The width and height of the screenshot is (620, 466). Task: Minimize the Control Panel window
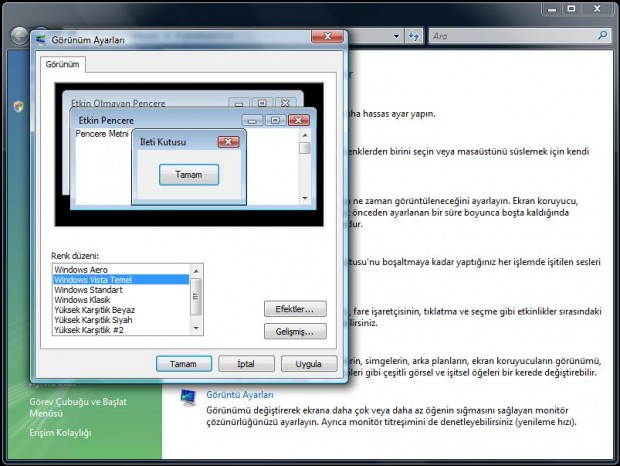click(x=552, y=9)
